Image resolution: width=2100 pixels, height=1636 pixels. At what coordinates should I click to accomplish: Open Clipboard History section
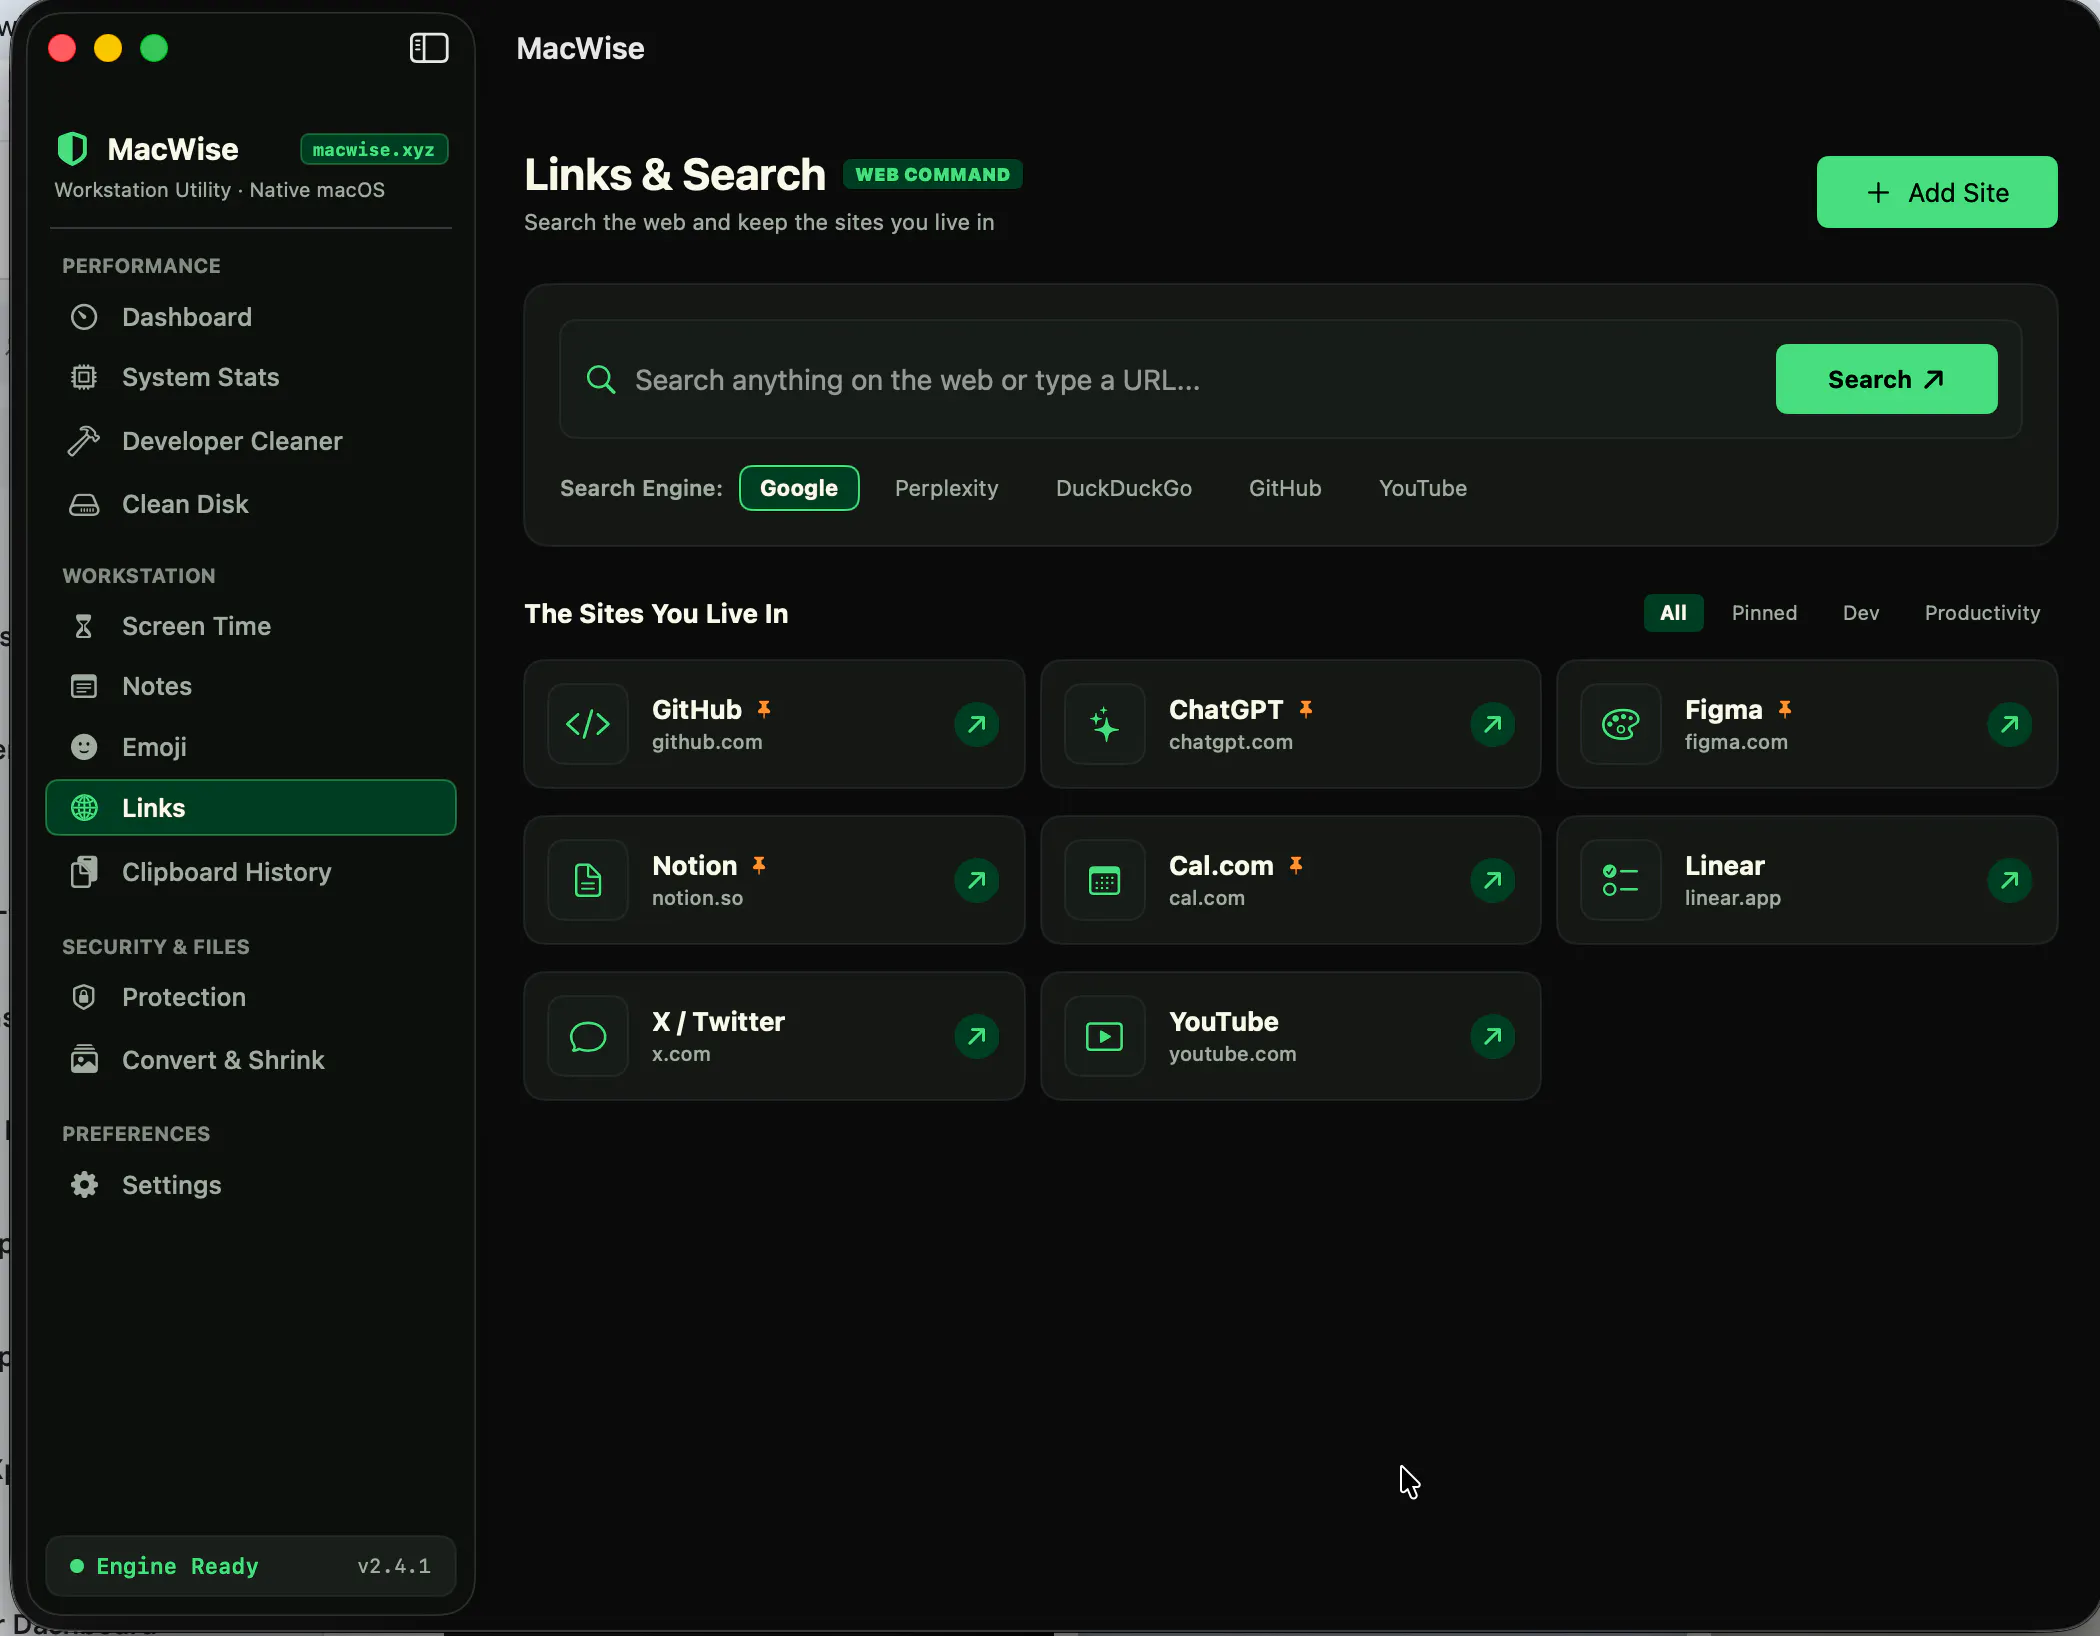click(251, 872)
